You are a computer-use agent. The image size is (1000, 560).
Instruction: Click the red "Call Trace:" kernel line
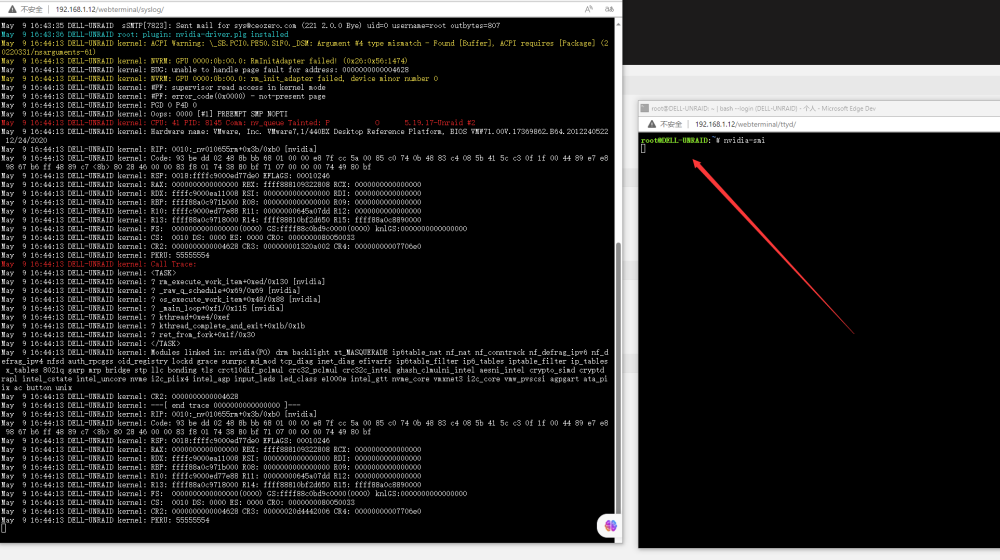point(99,264)
